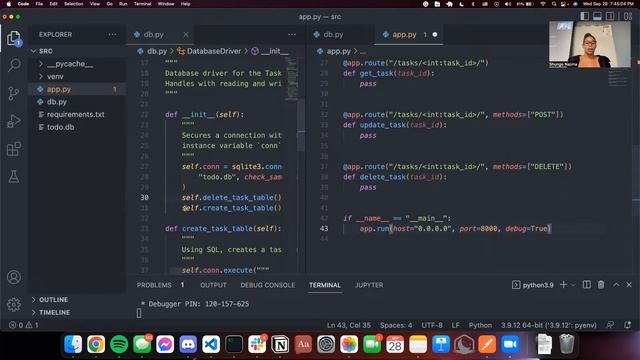Kill terminal with trash icon
Screen dimensions: 640x360
pos(601,285)
